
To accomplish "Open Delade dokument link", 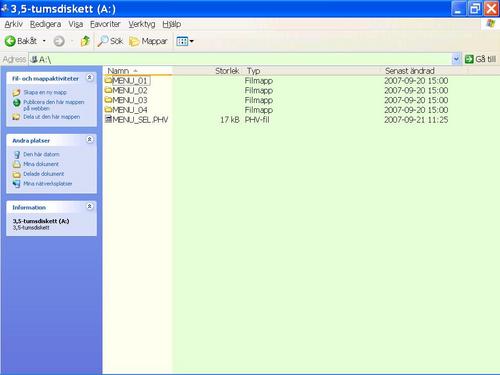I will click(44, 174).
